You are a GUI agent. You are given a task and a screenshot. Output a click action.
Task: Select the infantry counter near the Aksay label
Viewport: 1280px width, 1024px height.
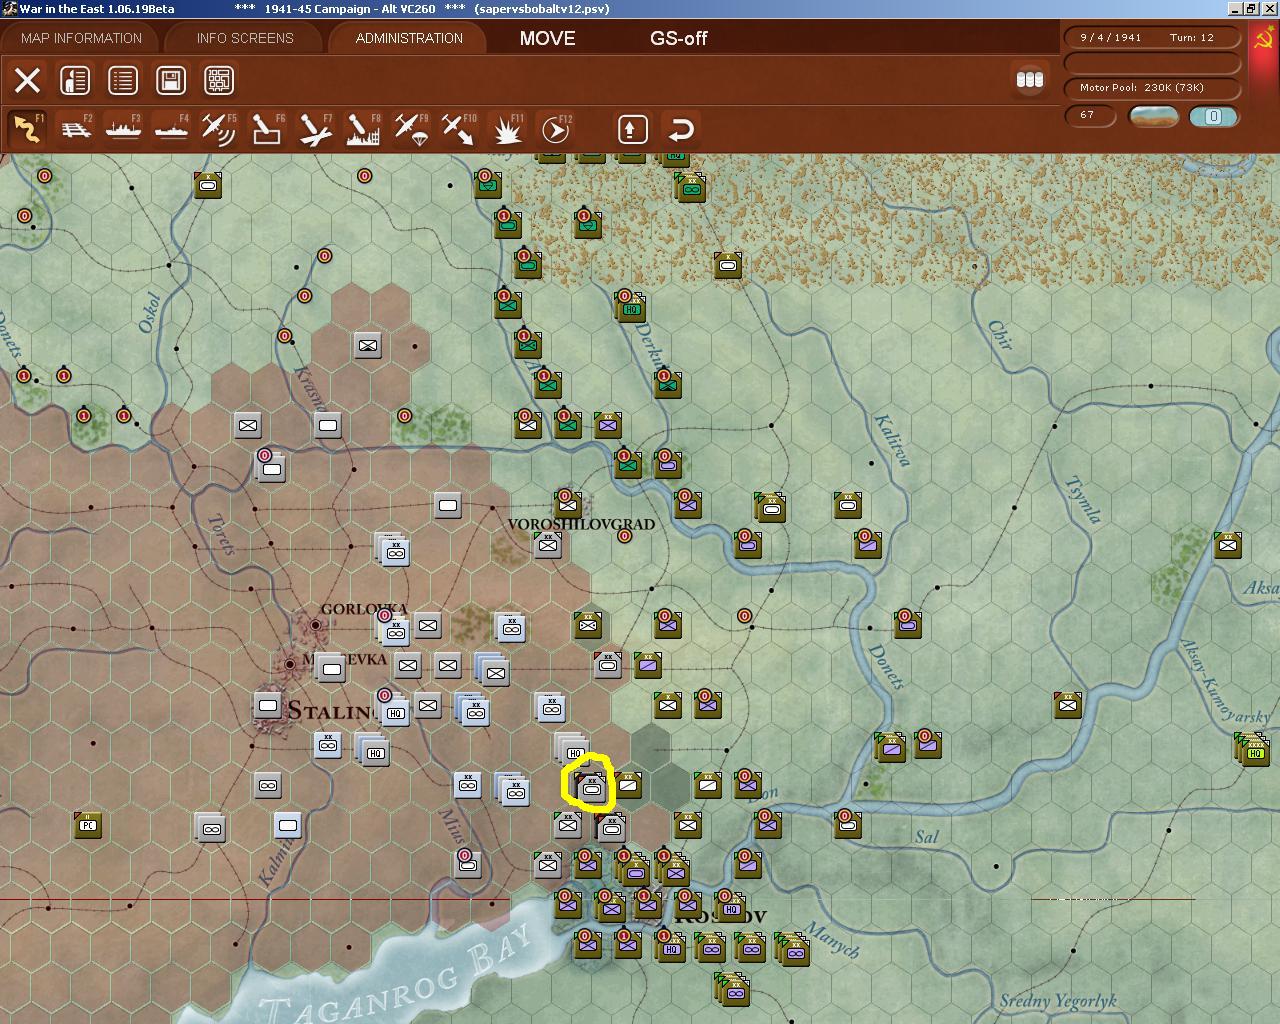click(x=1227, y=545)
